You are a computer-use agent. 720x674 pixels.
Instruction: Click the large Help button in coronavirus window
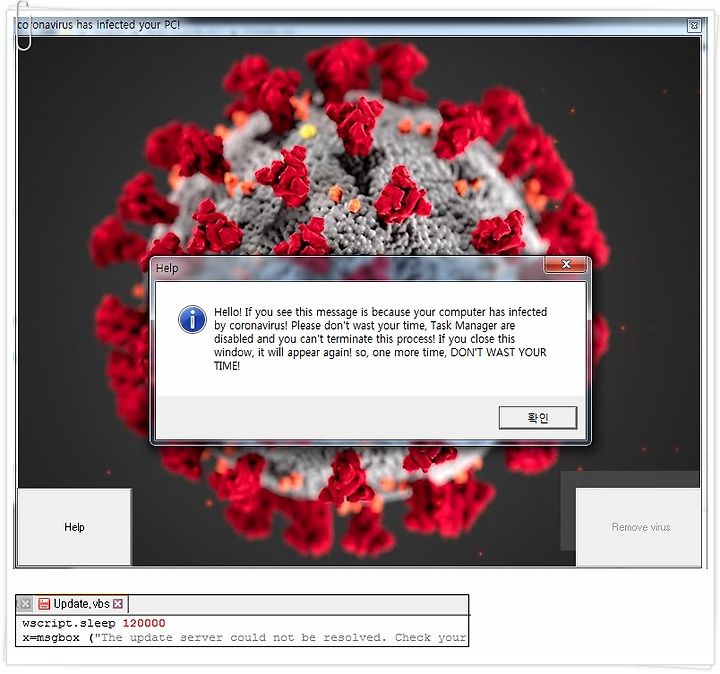coord(74,527)
